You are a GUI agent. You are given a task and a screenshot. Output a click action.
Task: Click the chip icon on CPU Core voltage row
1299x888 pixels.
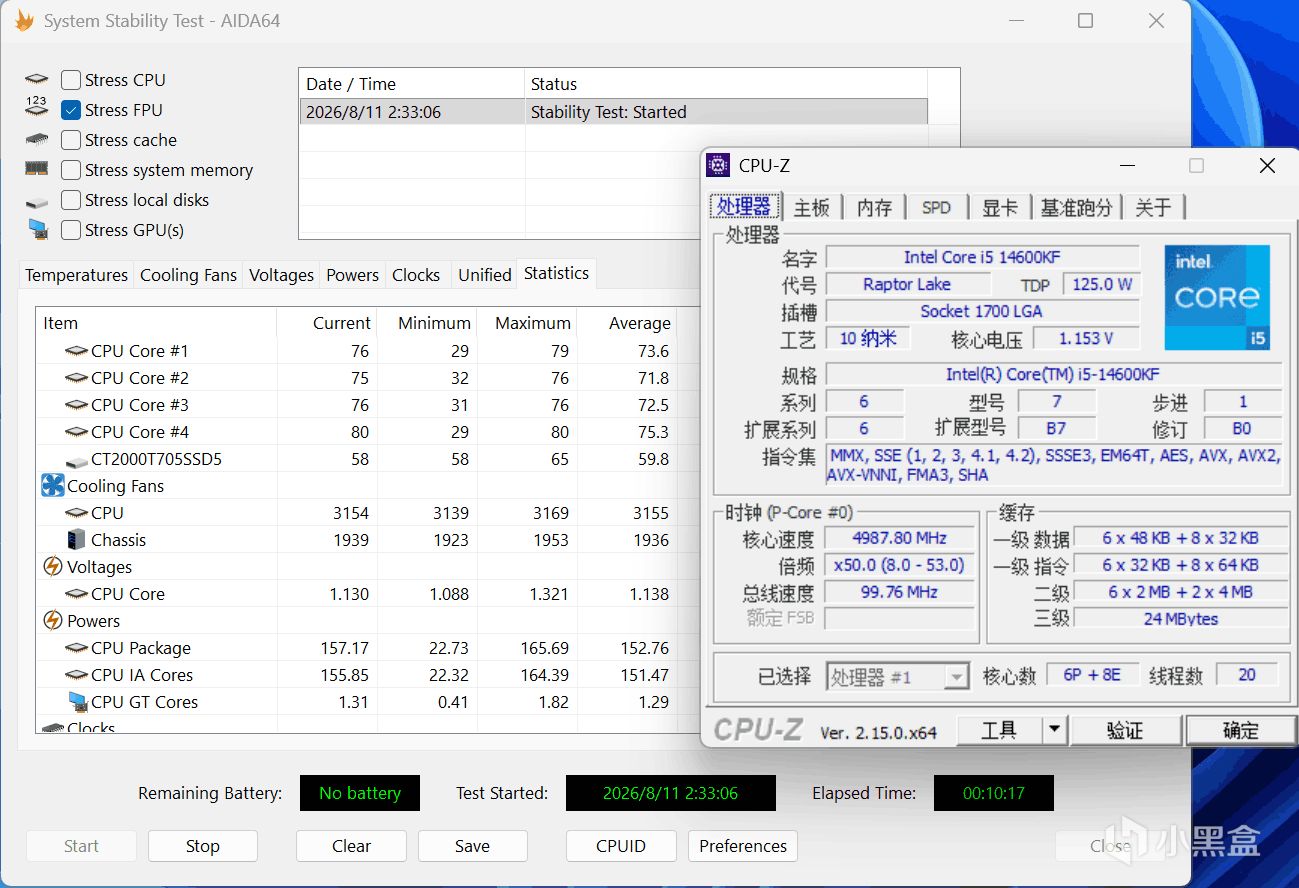click(x=76, y=594)
